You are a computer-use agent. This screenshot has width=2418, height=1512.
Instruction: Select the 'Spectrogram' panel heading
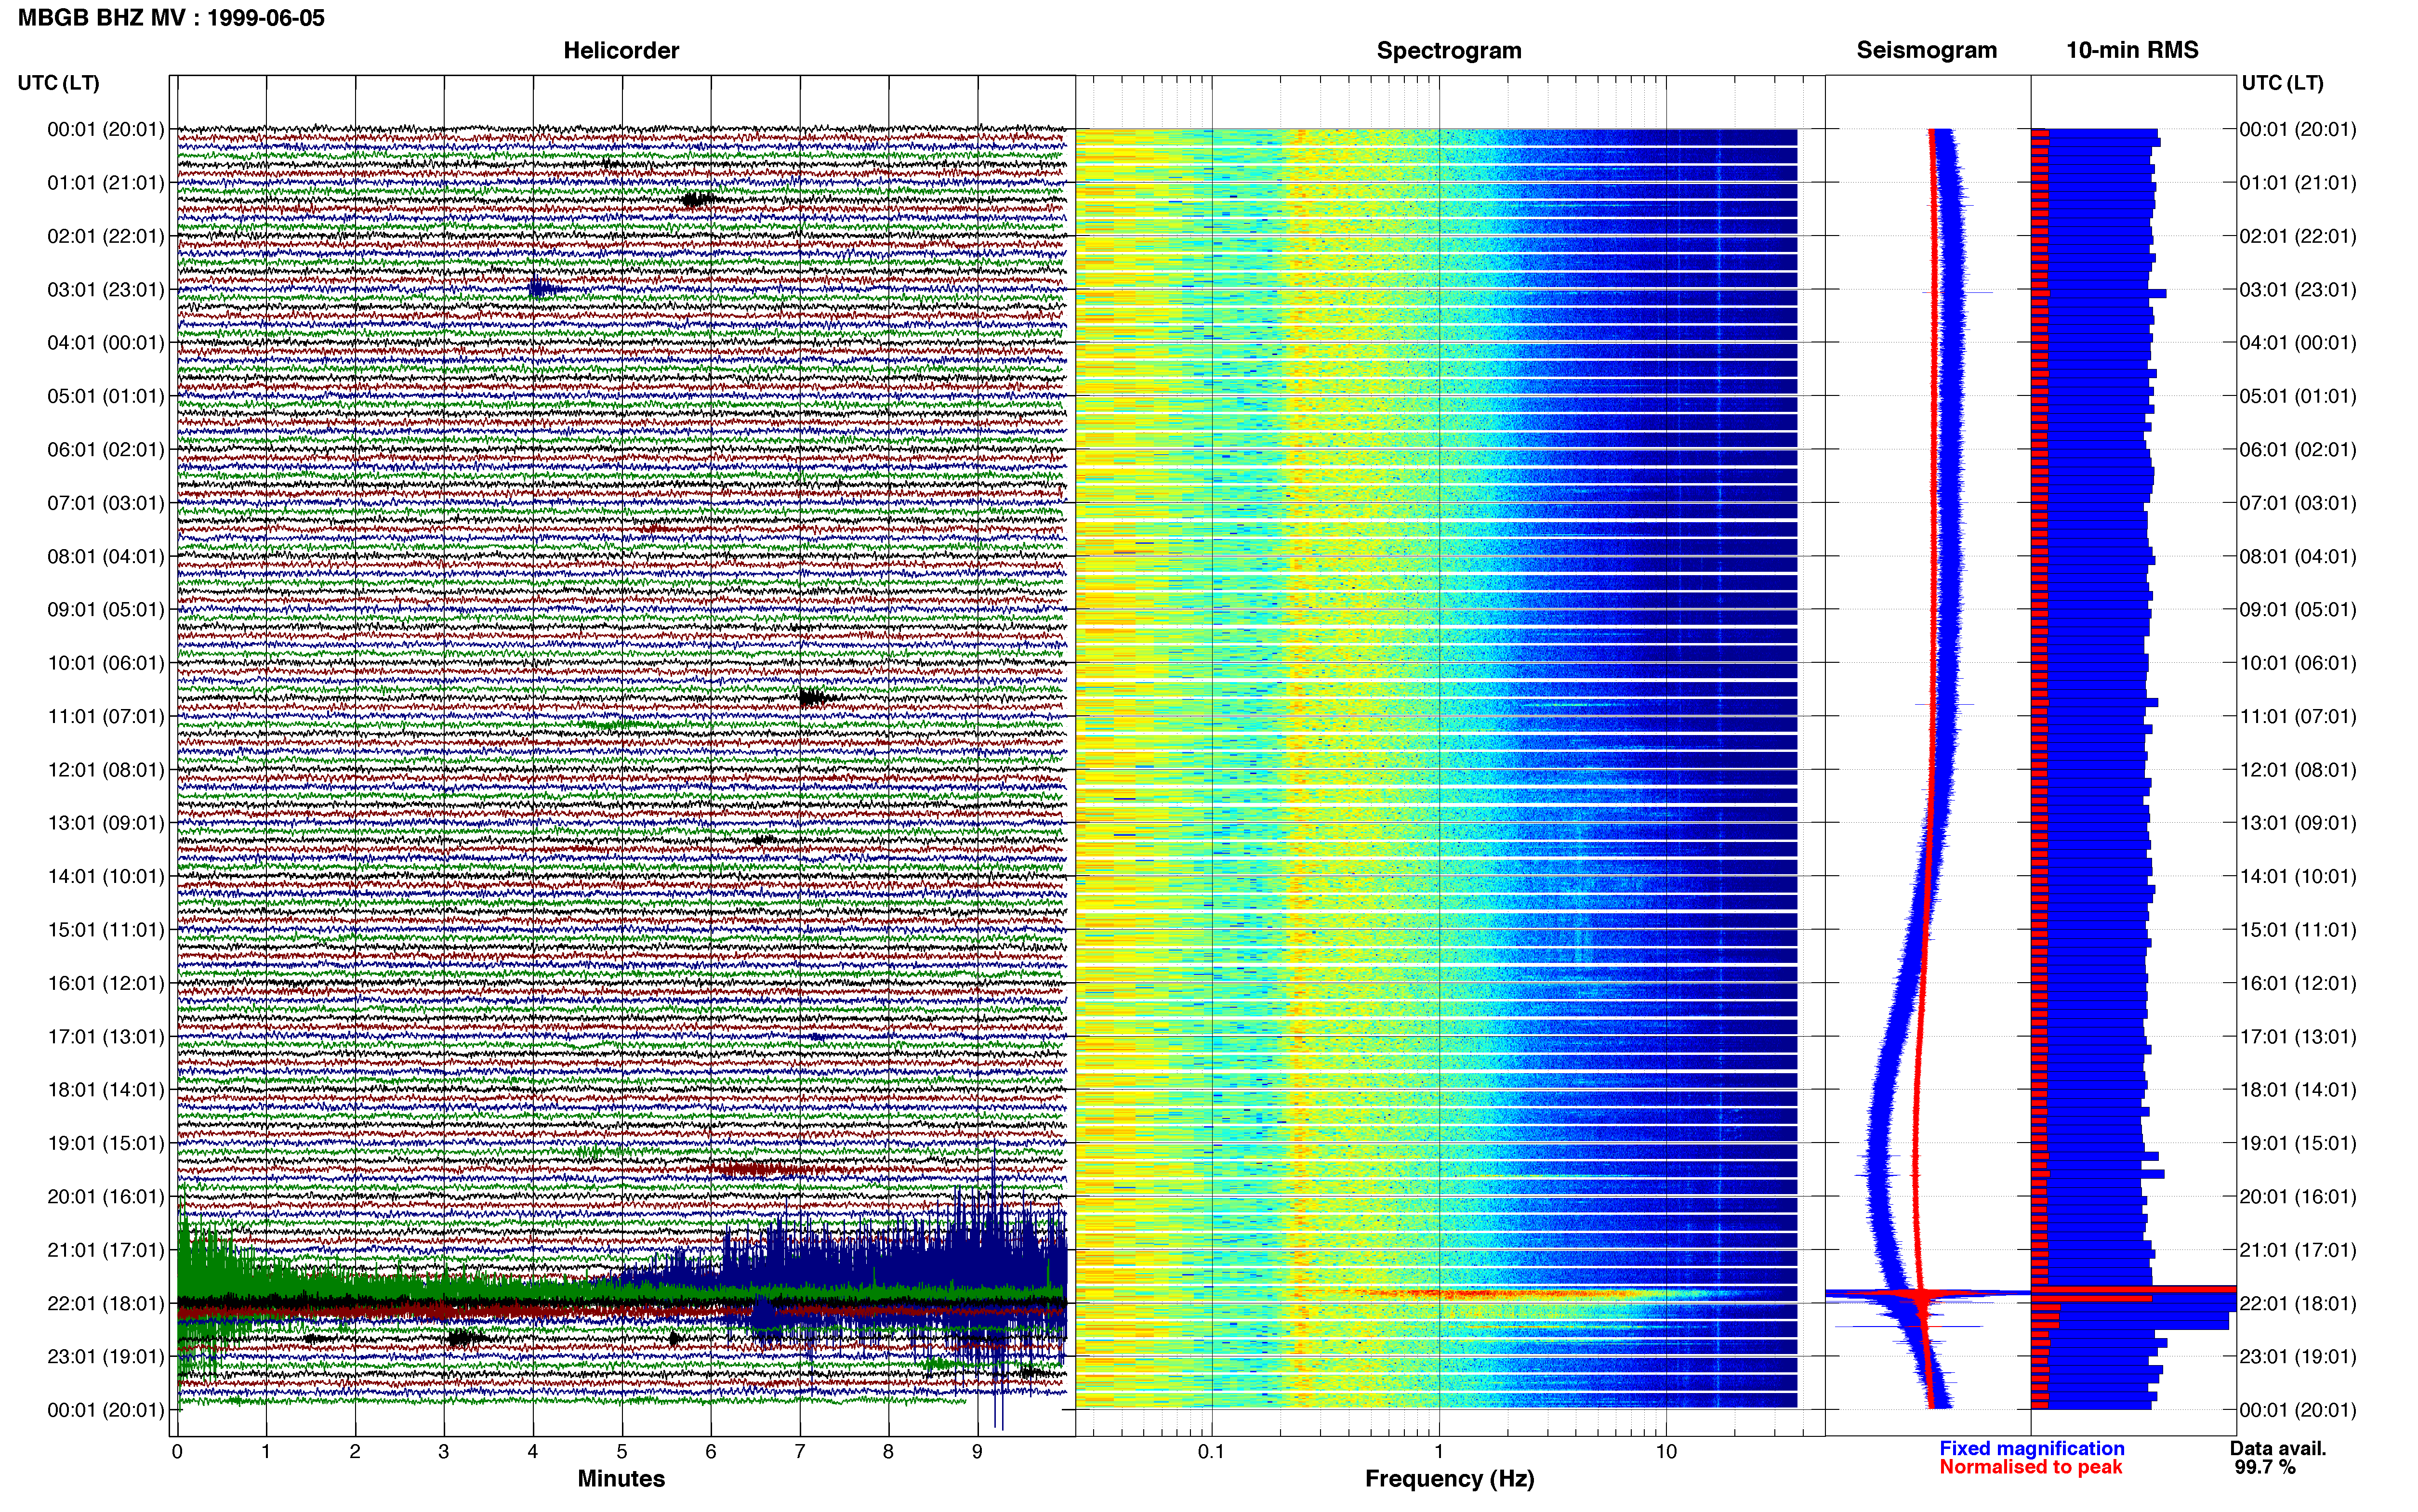(1449, 50)
